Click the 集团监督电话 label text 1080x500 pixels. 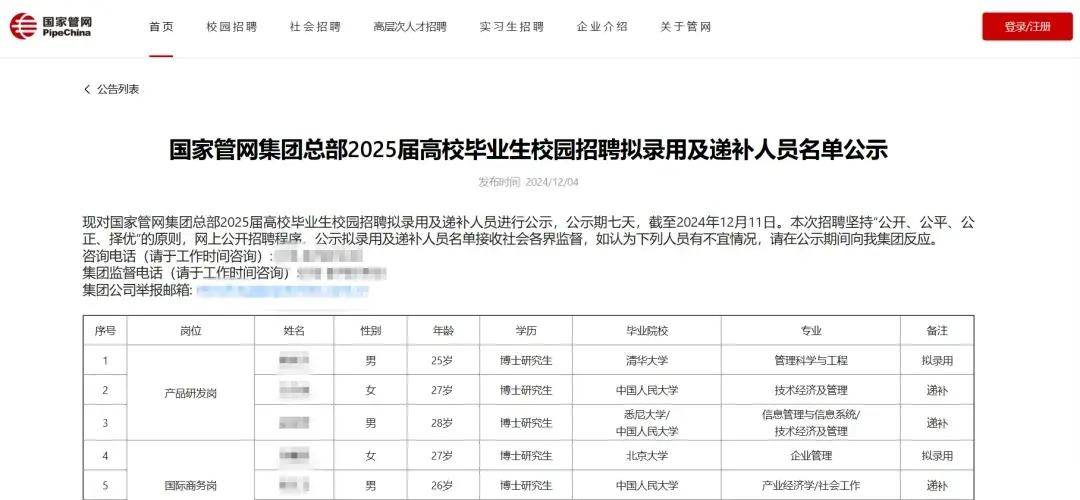tap(189, 273)
